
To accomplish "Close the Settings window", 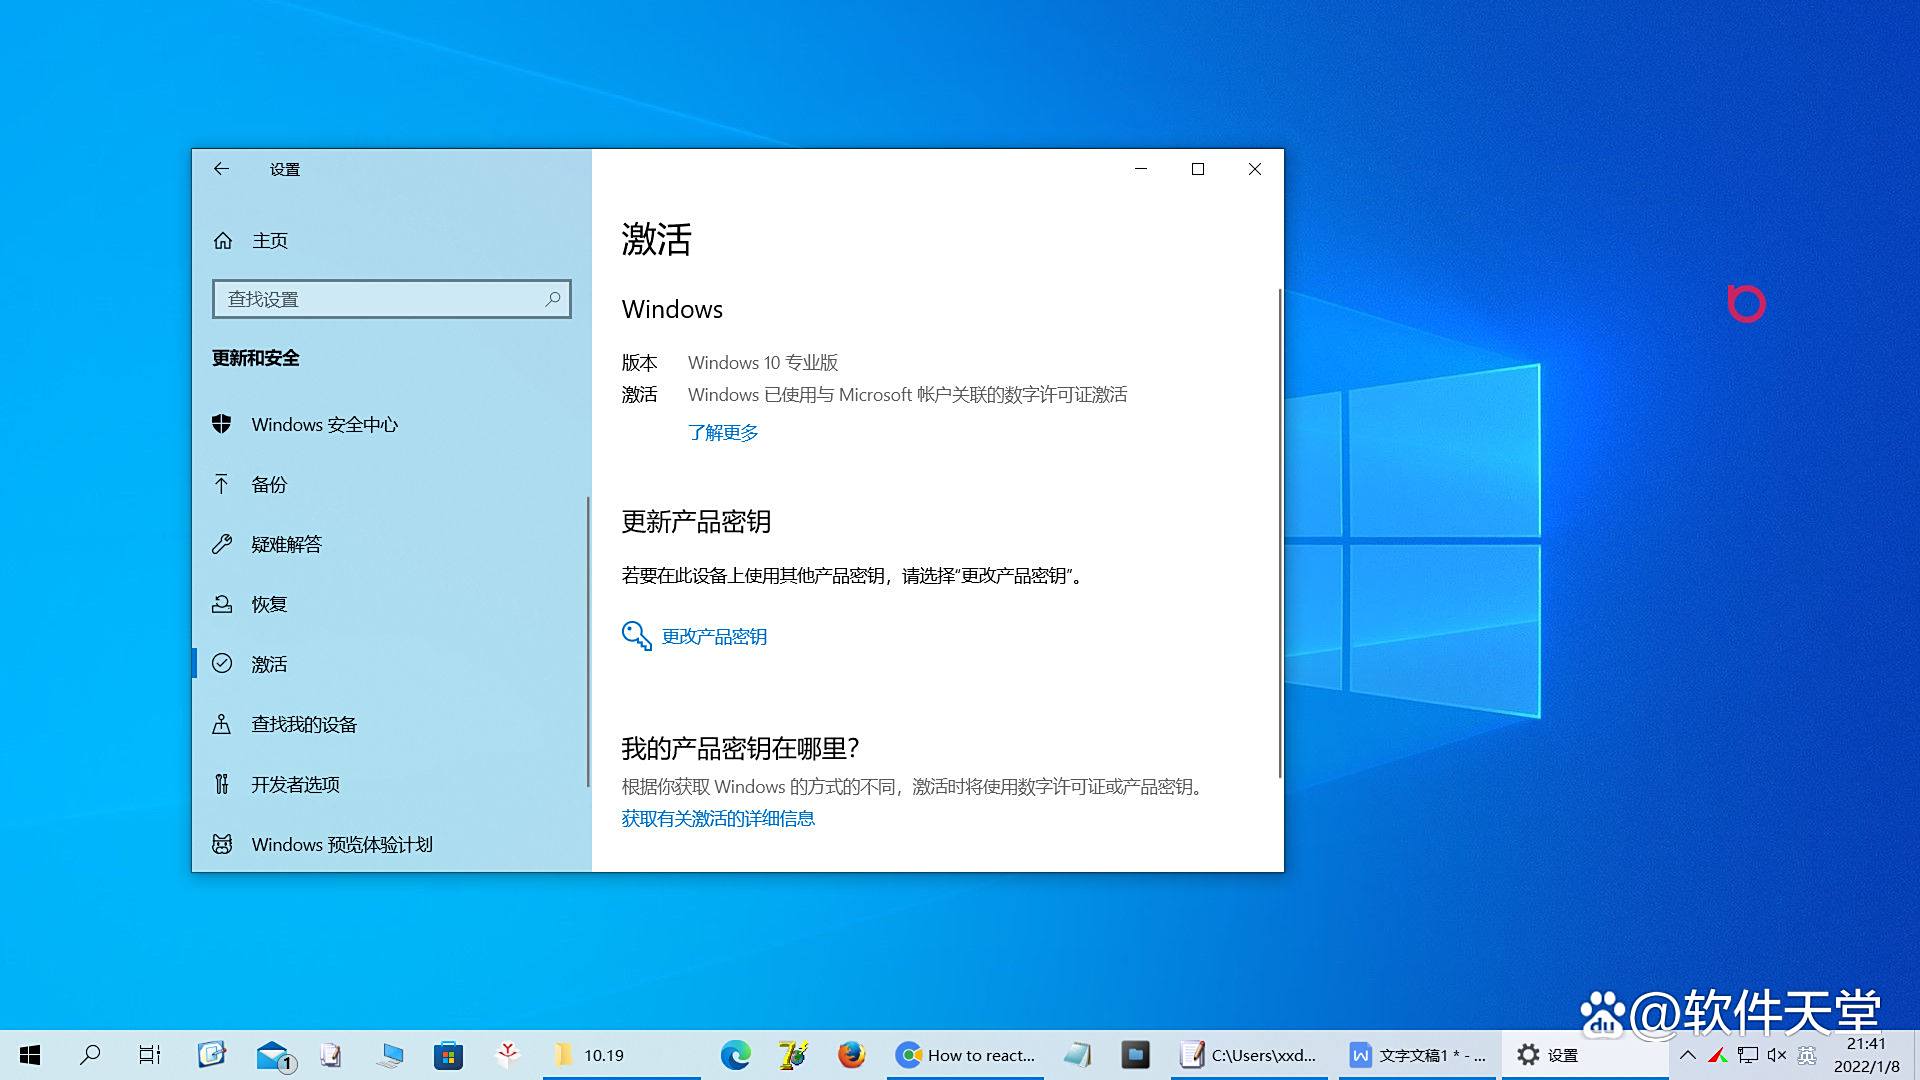I will pos(1255,169).
